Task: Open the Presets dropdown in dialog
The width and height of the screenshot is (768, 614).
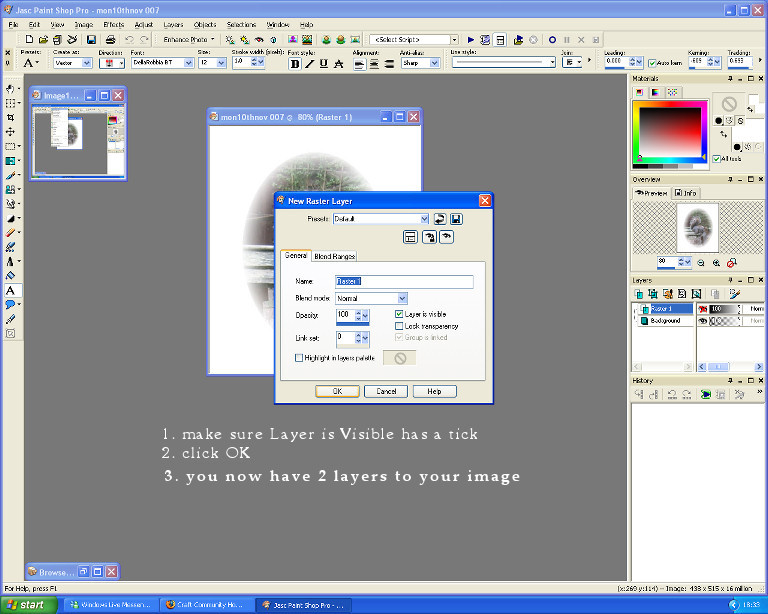Action: [x=424, y=219]
